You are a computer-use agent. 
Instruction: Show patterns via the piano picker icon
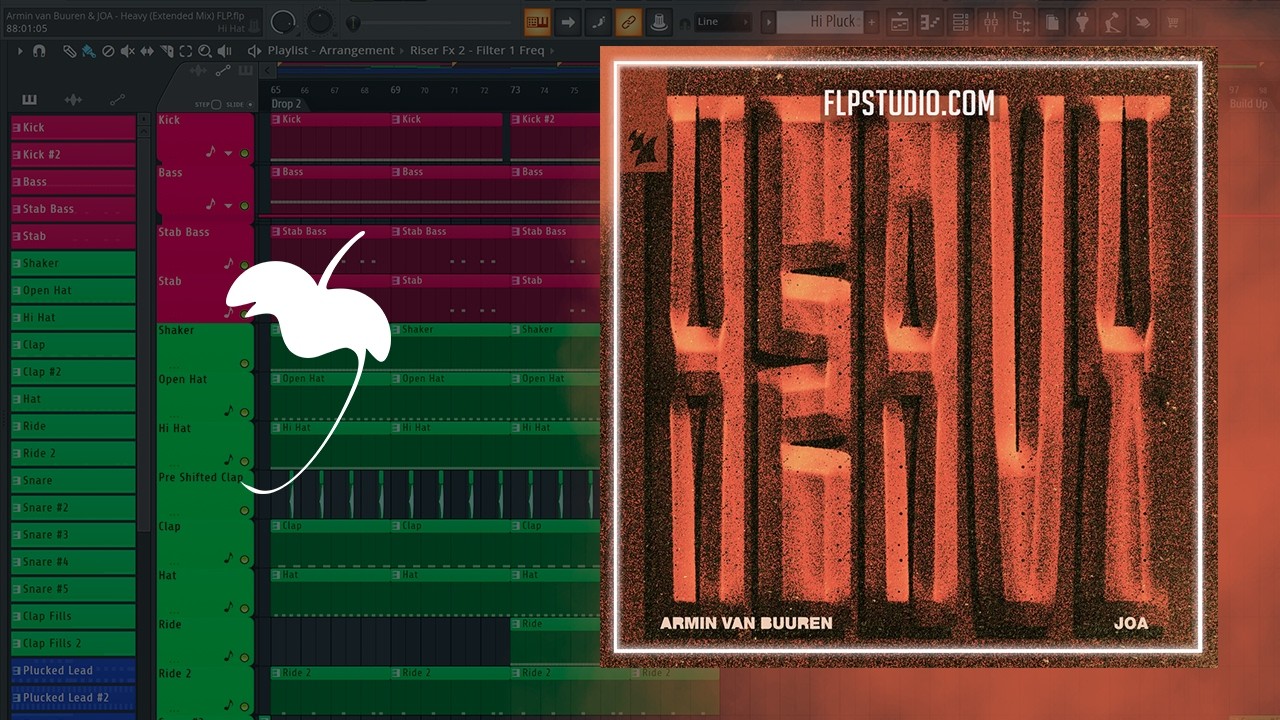(x=29, y=100)
